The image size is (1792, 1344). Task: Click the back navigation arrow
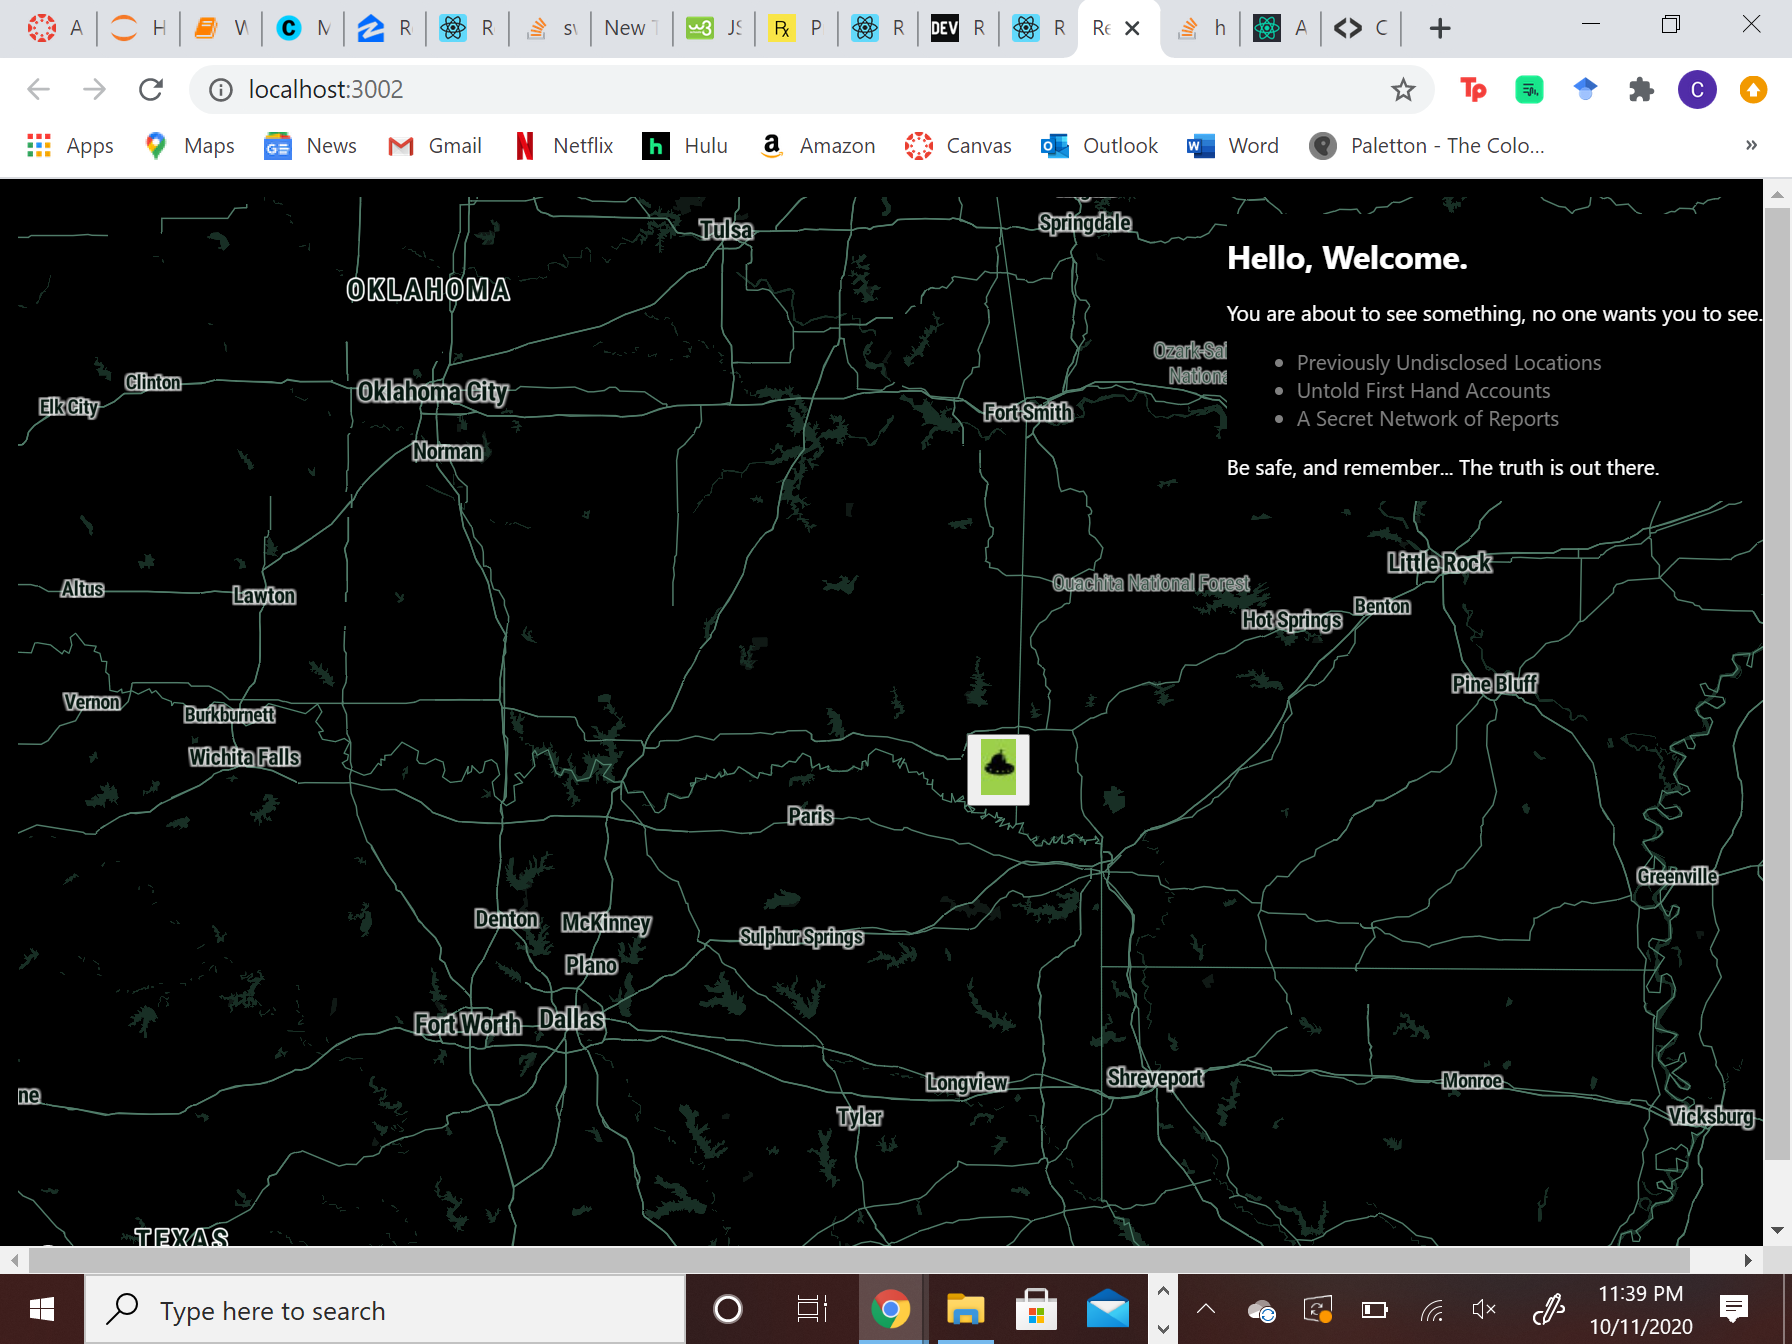coord(38,89)
